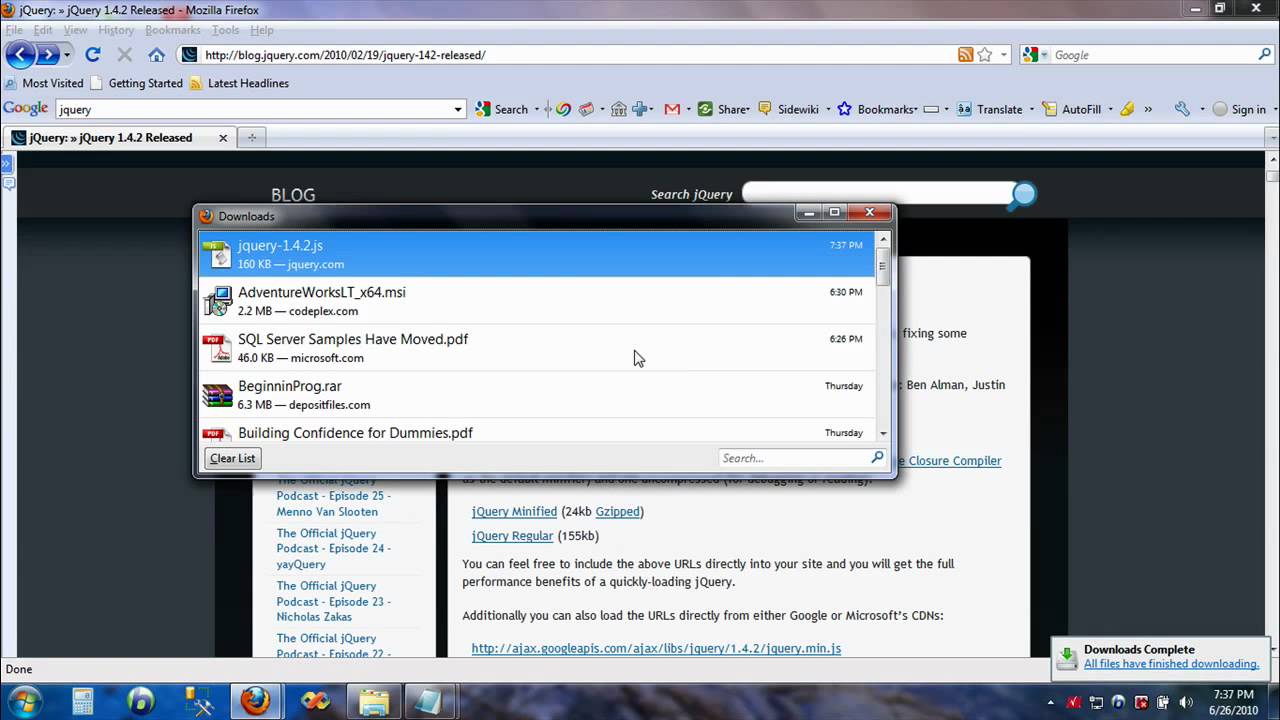
Task: Open the Google Toolbar Share dropdown arrow
Action: [x=748, y=109]
